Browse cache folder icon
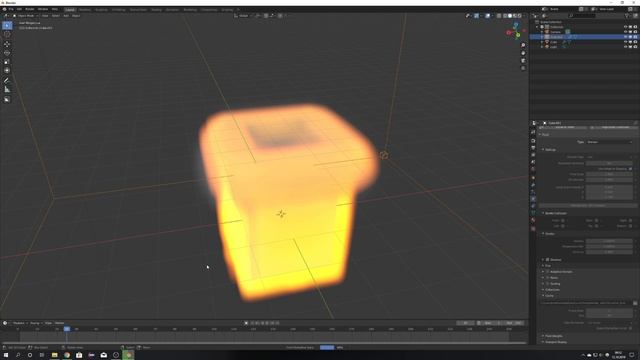 (635, 303)
